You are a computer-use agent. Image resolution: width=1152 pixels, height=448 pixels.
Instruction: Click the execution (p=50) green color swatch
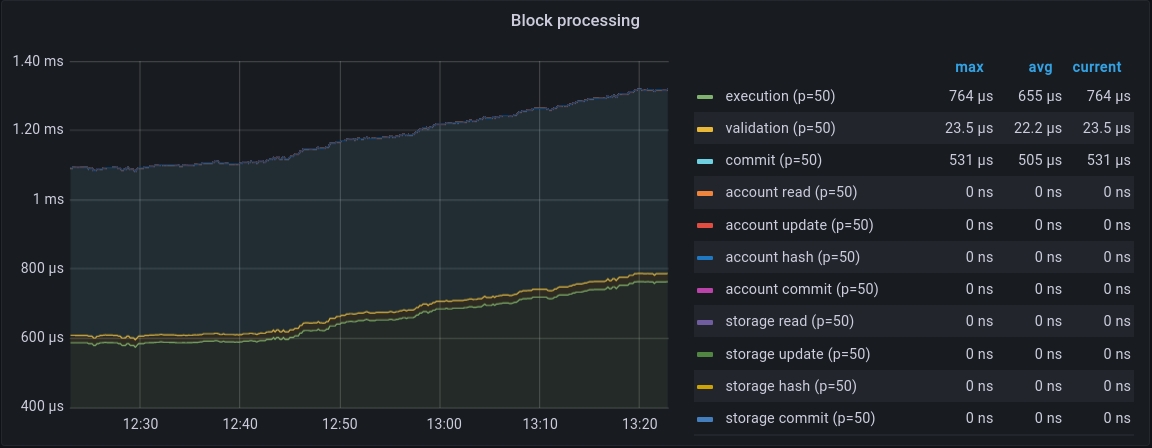(x=705, y=97)
